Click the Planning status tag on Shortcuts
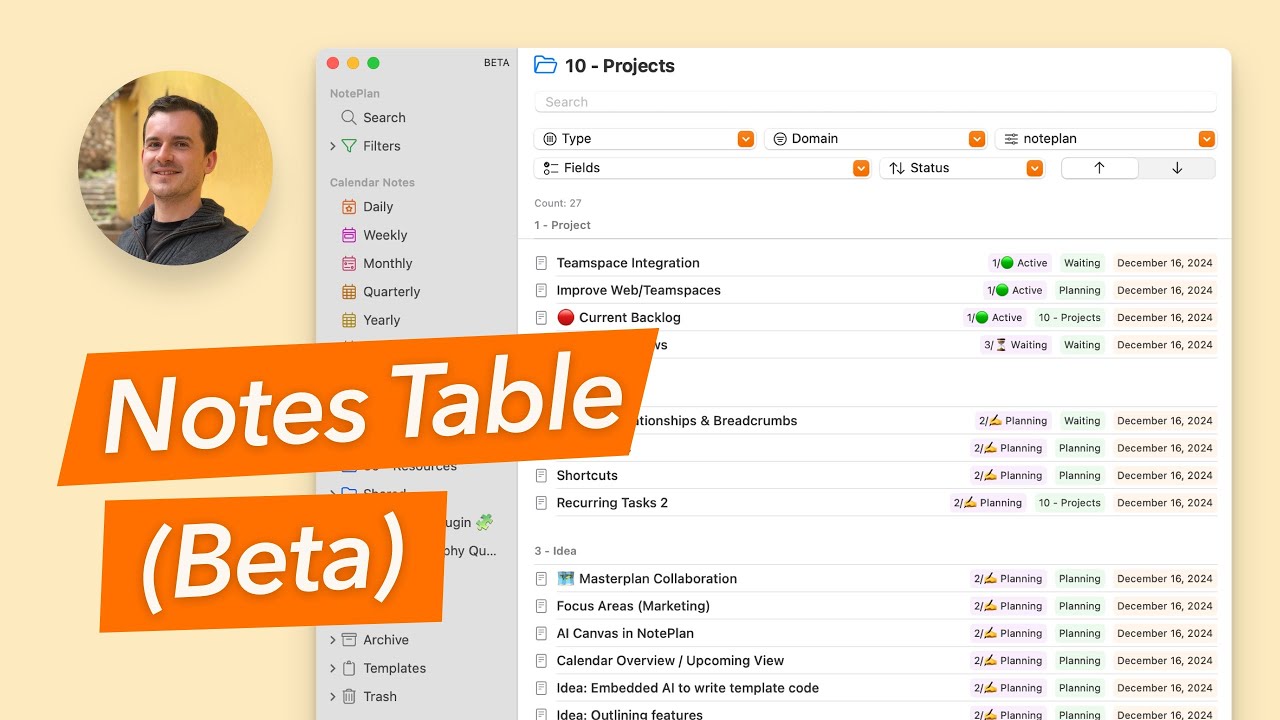Viewport: 1280px width, 720px height. (x=1011, y=475)
